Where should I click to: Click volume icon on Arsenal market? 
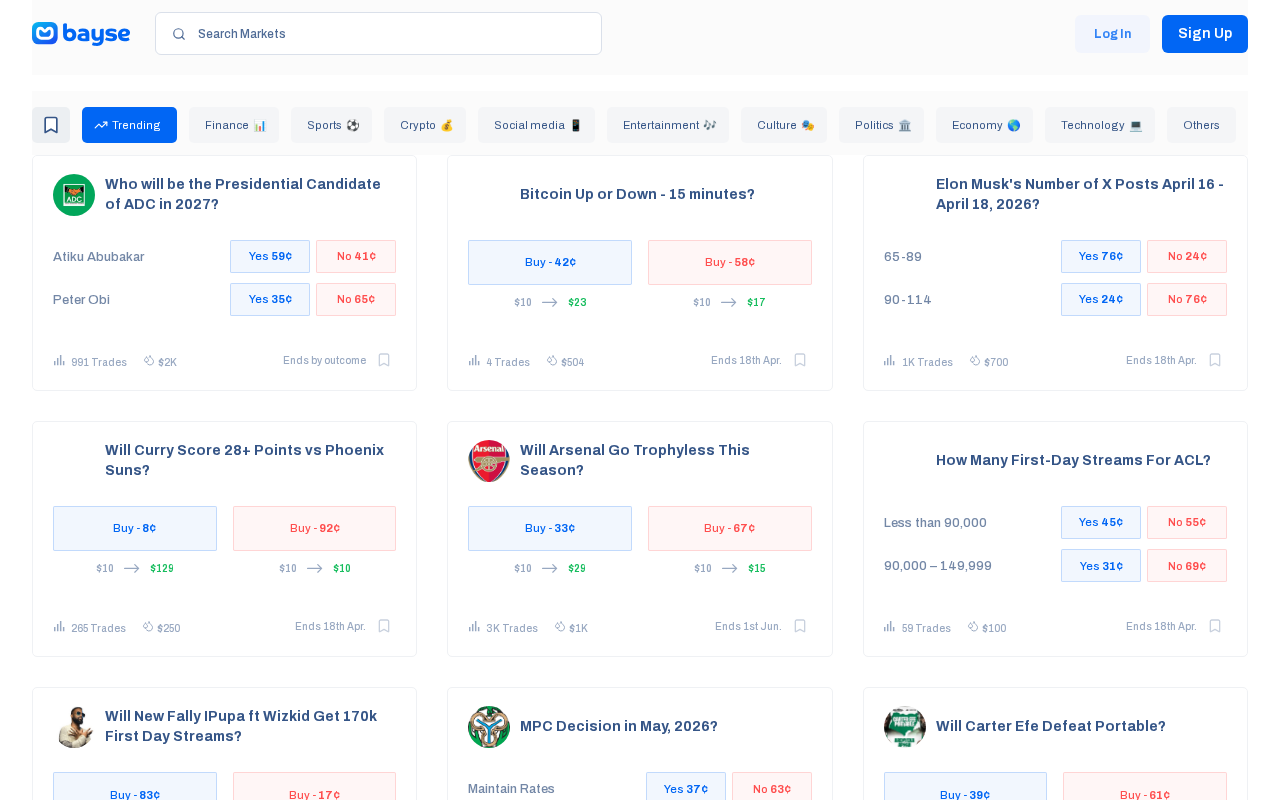click(x=560, y=626)
